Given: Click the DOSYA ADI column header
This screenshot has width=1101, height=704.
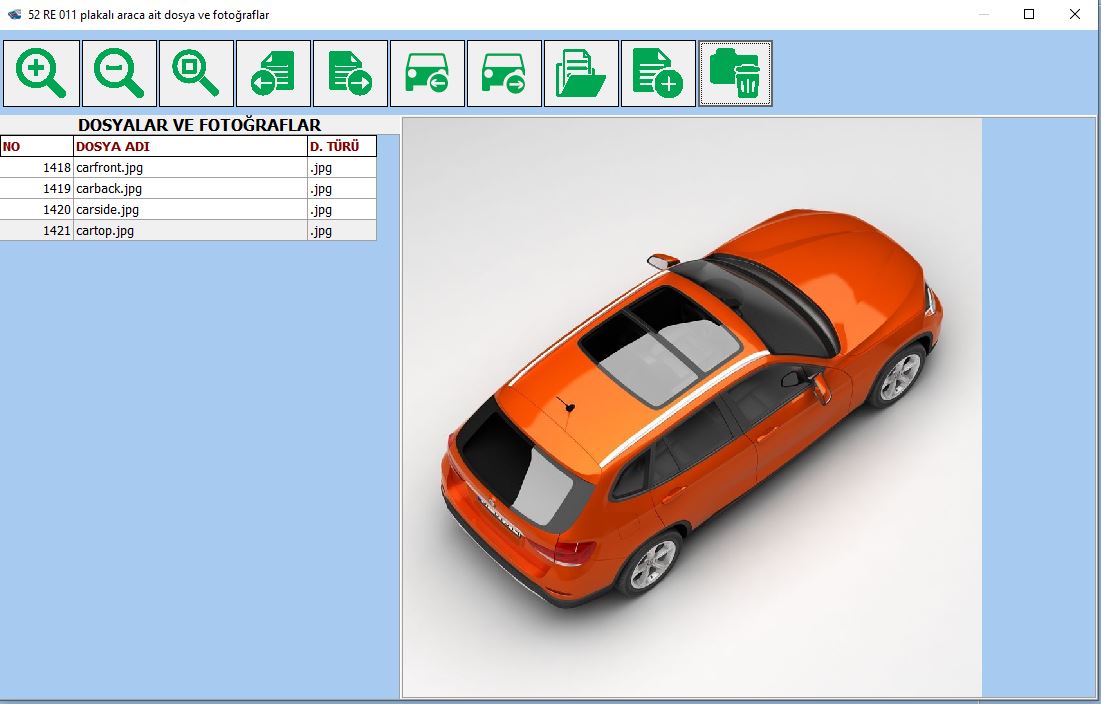Looking at the screenshot, I should [x=190, y=147].
